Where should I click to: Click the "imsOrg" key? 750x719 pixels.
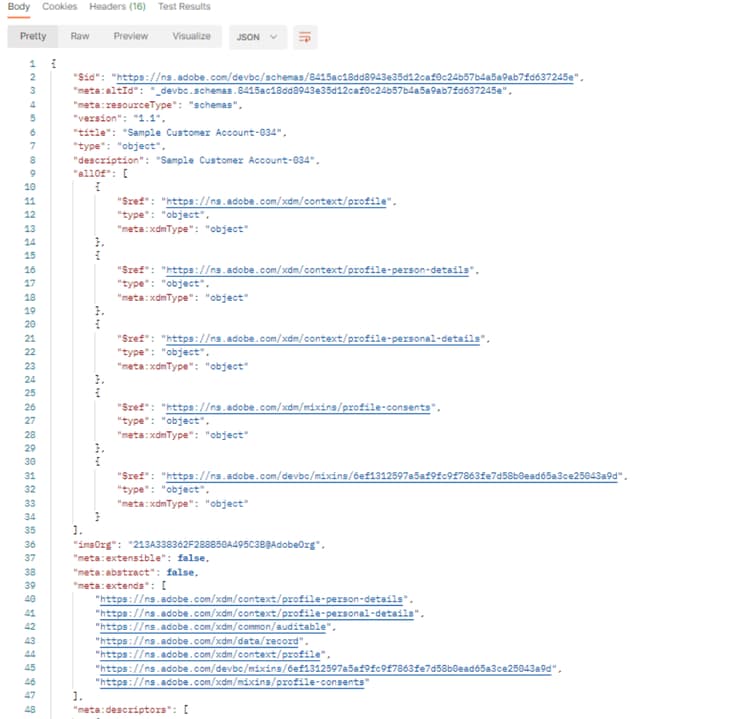click(94, 544)
